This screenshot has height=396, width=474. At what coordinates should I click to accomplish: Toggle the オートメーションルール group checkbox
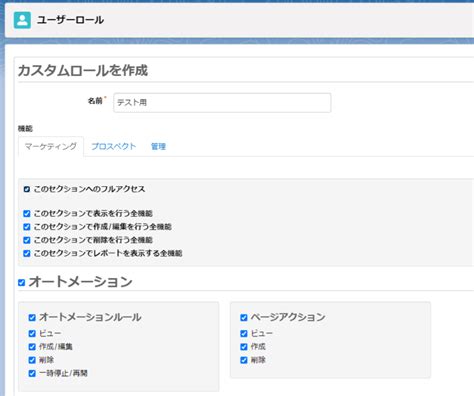pyautogui.click(x=32, y=317)
